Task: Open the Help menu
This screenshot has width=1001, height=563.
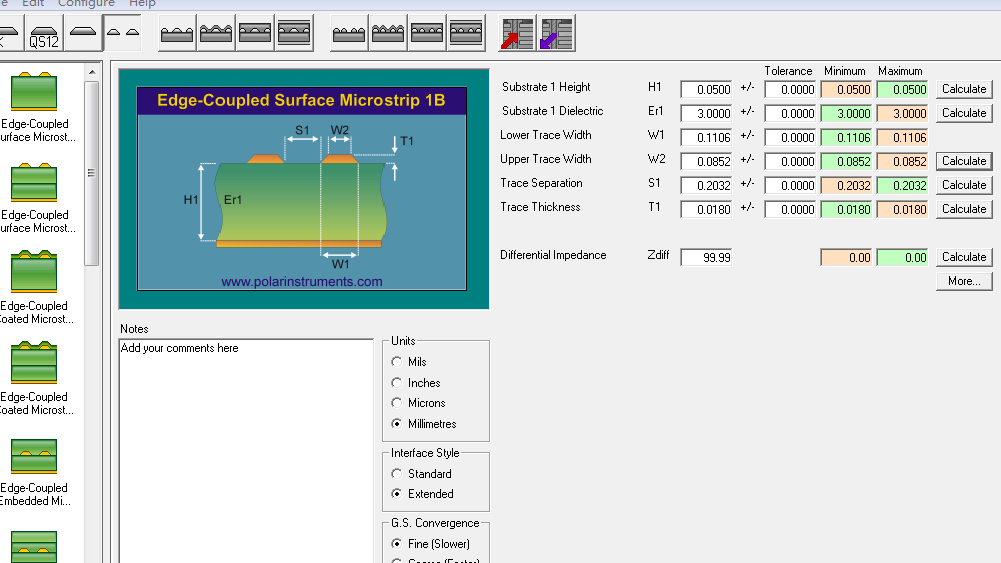Action: [142, 4]
